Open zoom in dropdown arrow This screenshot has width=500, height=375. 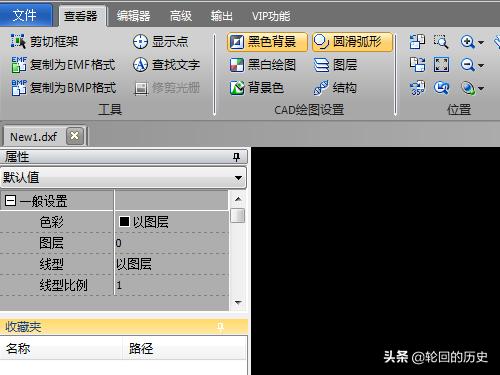tap(481, 43)
